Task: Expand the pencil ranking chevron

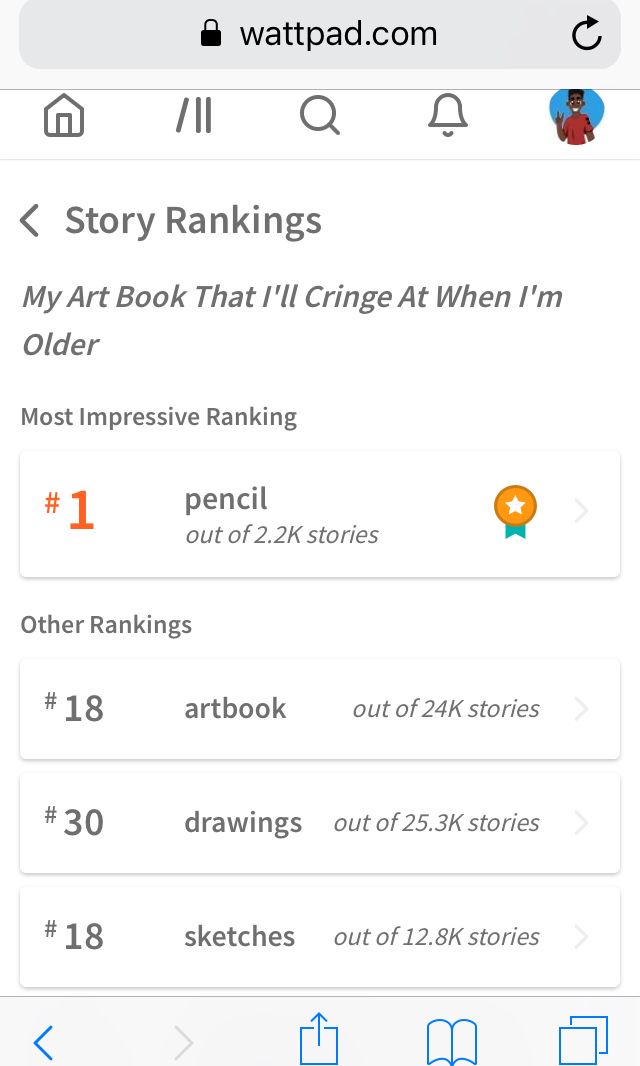Action: 582,513
